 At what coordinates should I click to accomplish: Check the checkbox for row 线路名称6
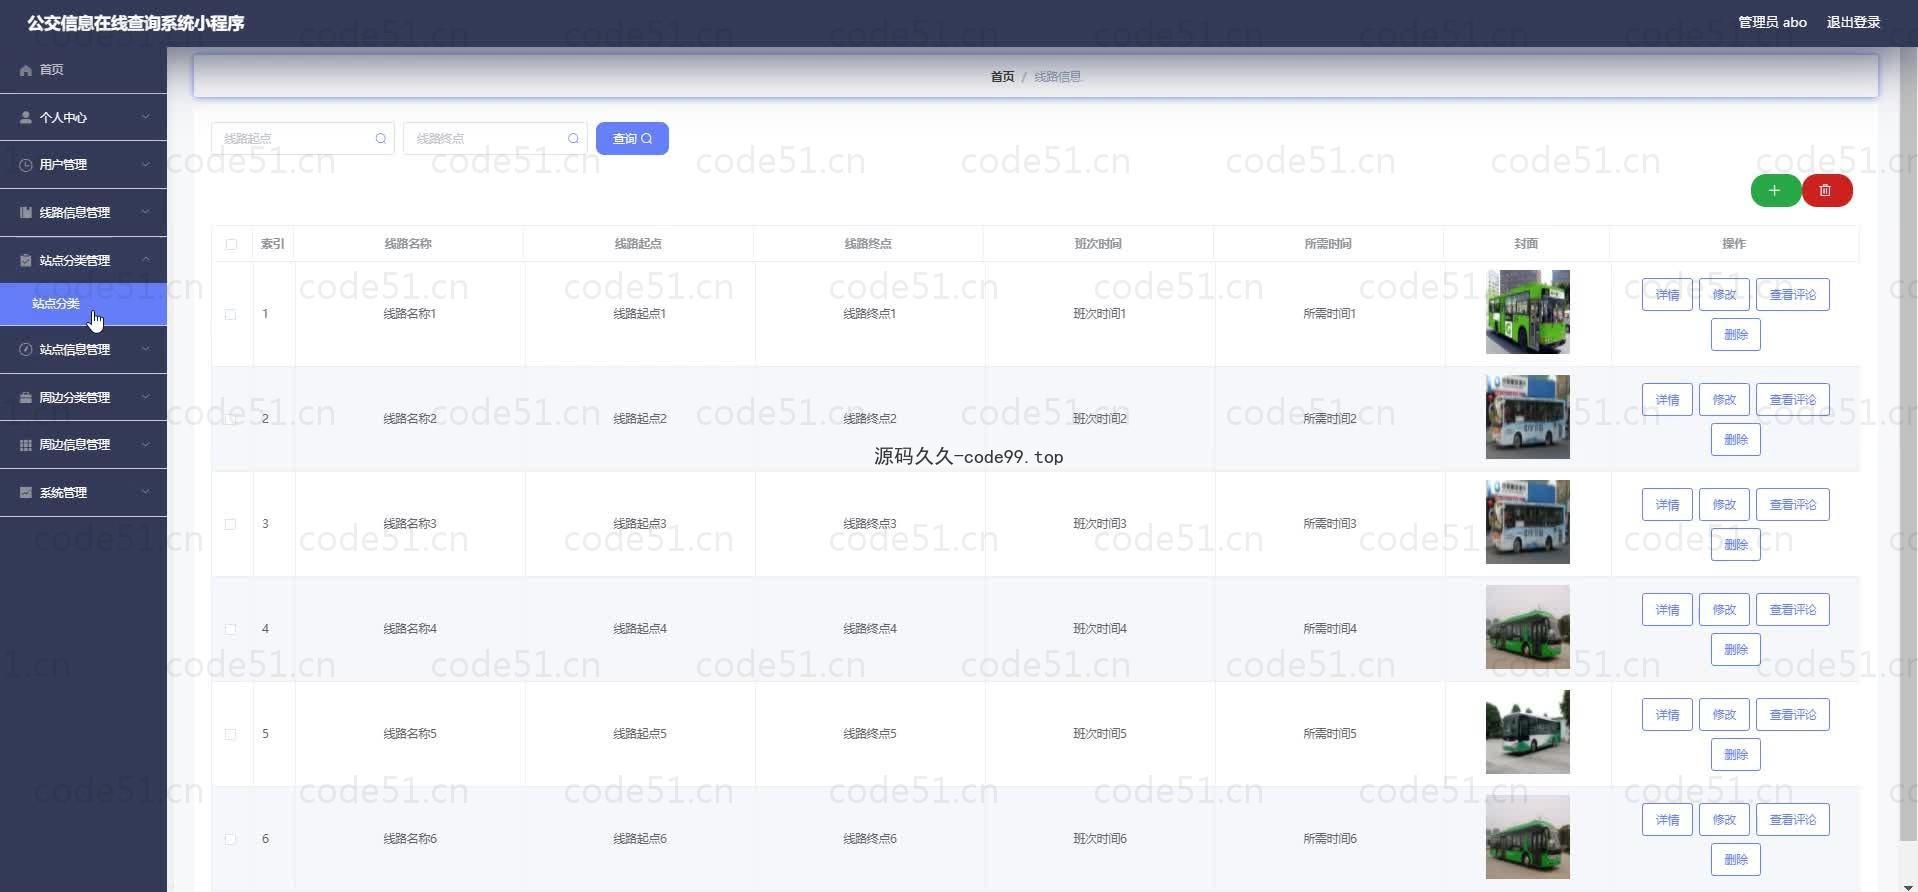pos(231,839)
